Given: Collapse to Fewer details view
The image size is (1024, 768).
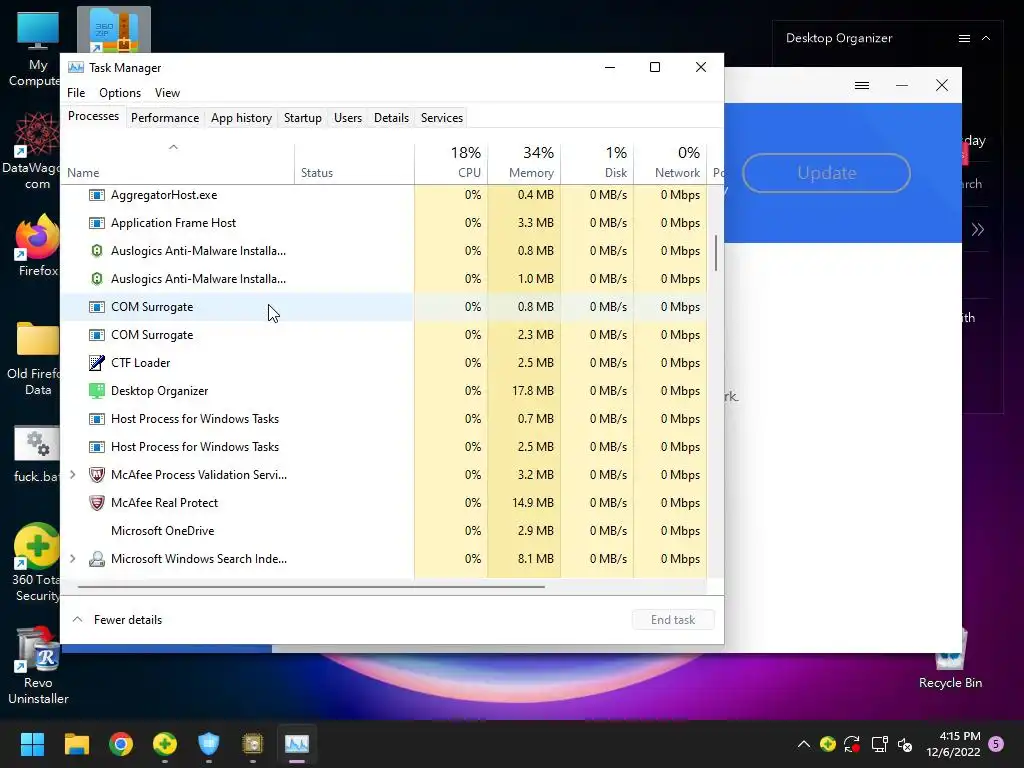Looking at the screenshot, I should tap(117, 620).
